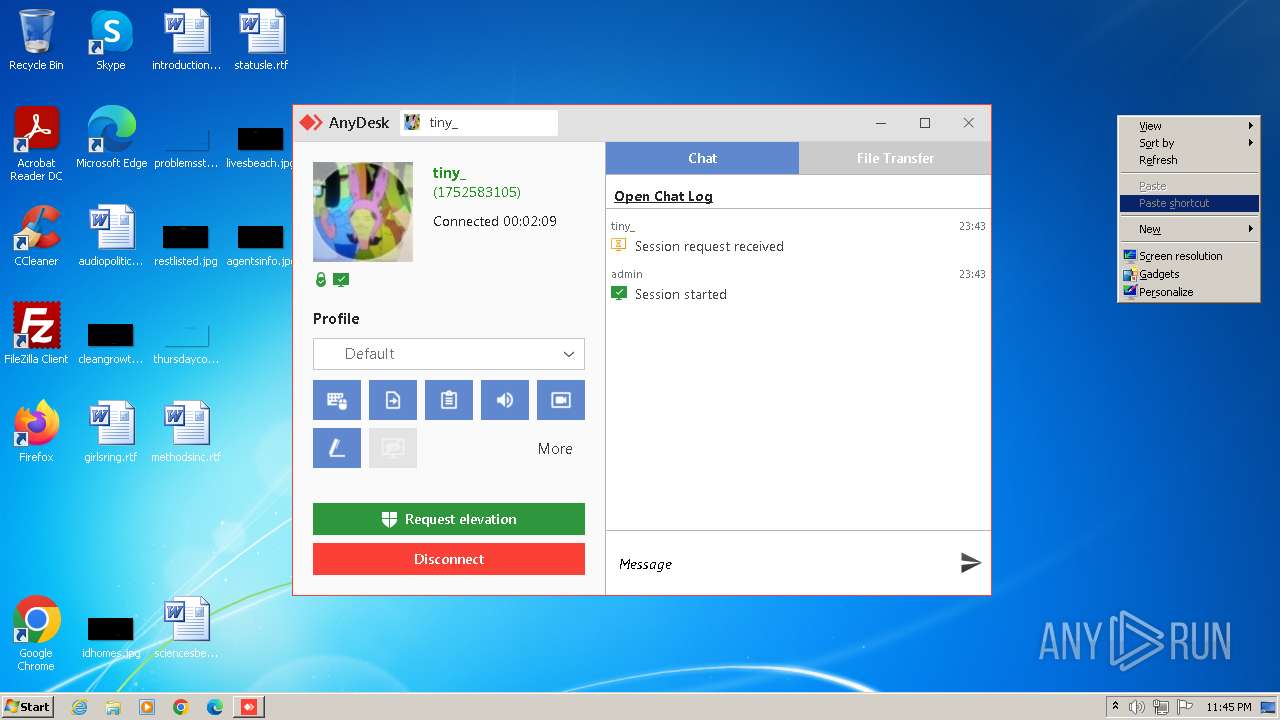Select girlsring.rtf desktop file
The width and height of the screenshot is (1280, 720).
pos(111,432)
